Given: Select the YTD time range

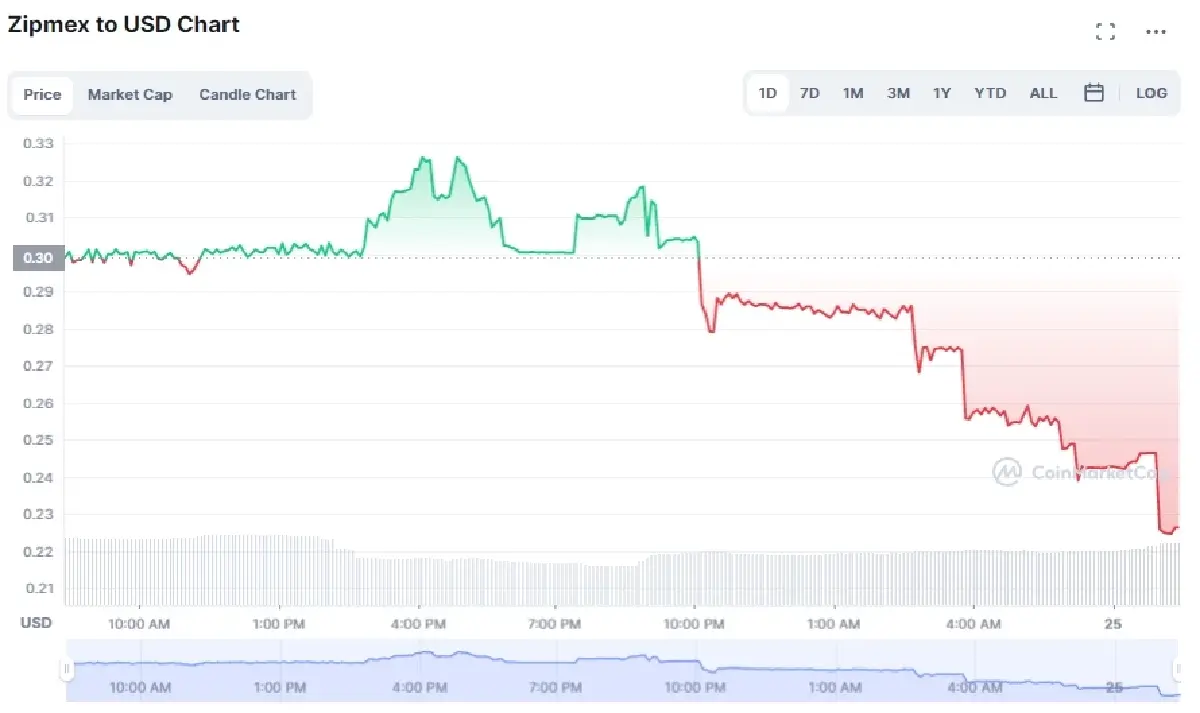Looking at the screenshot, I should click(x=989, y=92).
